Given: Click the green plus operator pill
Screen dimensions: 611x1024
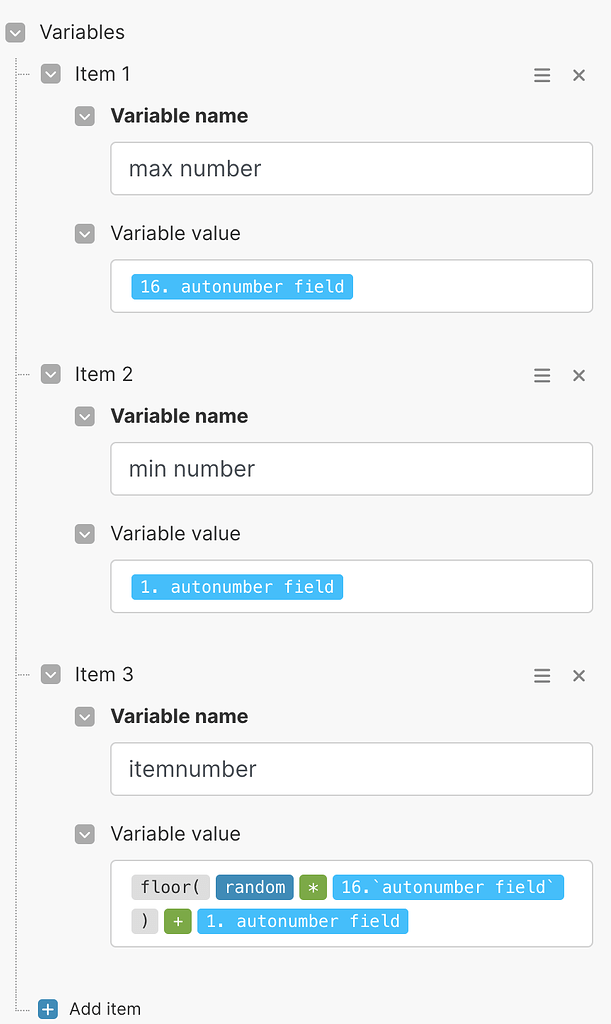Looking at the screenshot, I should [178, 921].
